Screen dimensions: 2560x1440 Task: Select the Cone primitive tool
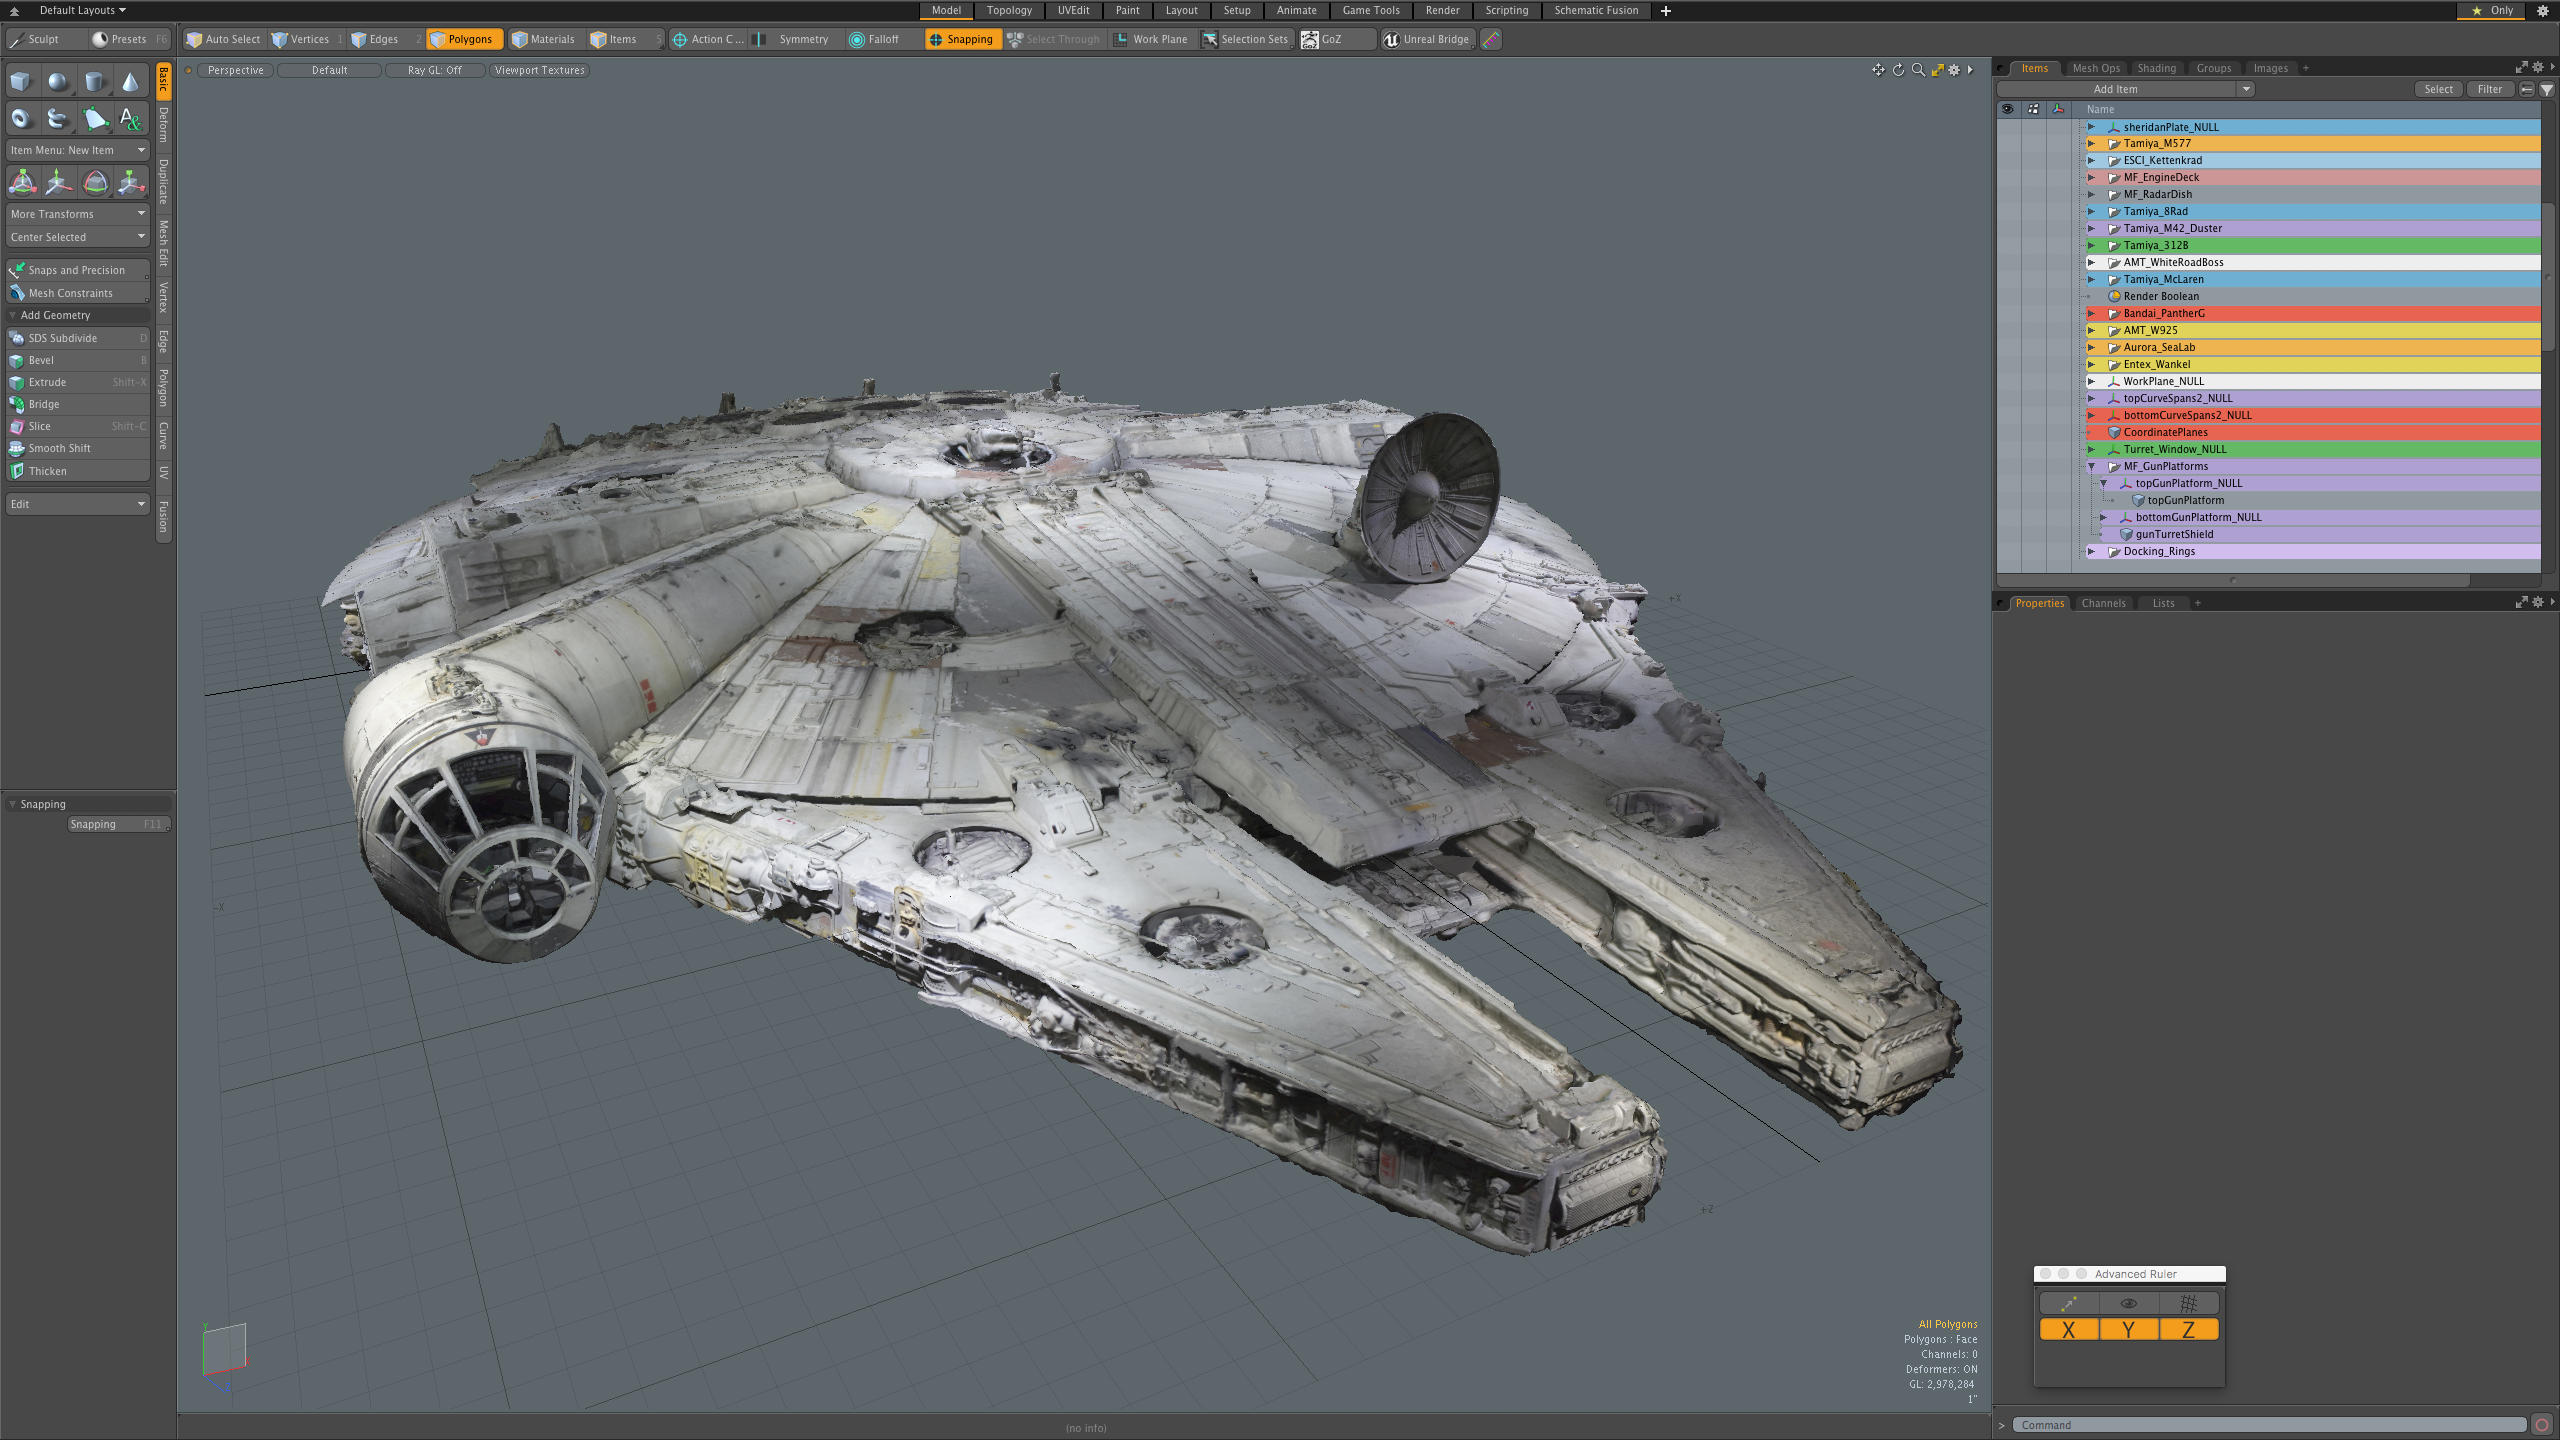(x=130, y=82)
